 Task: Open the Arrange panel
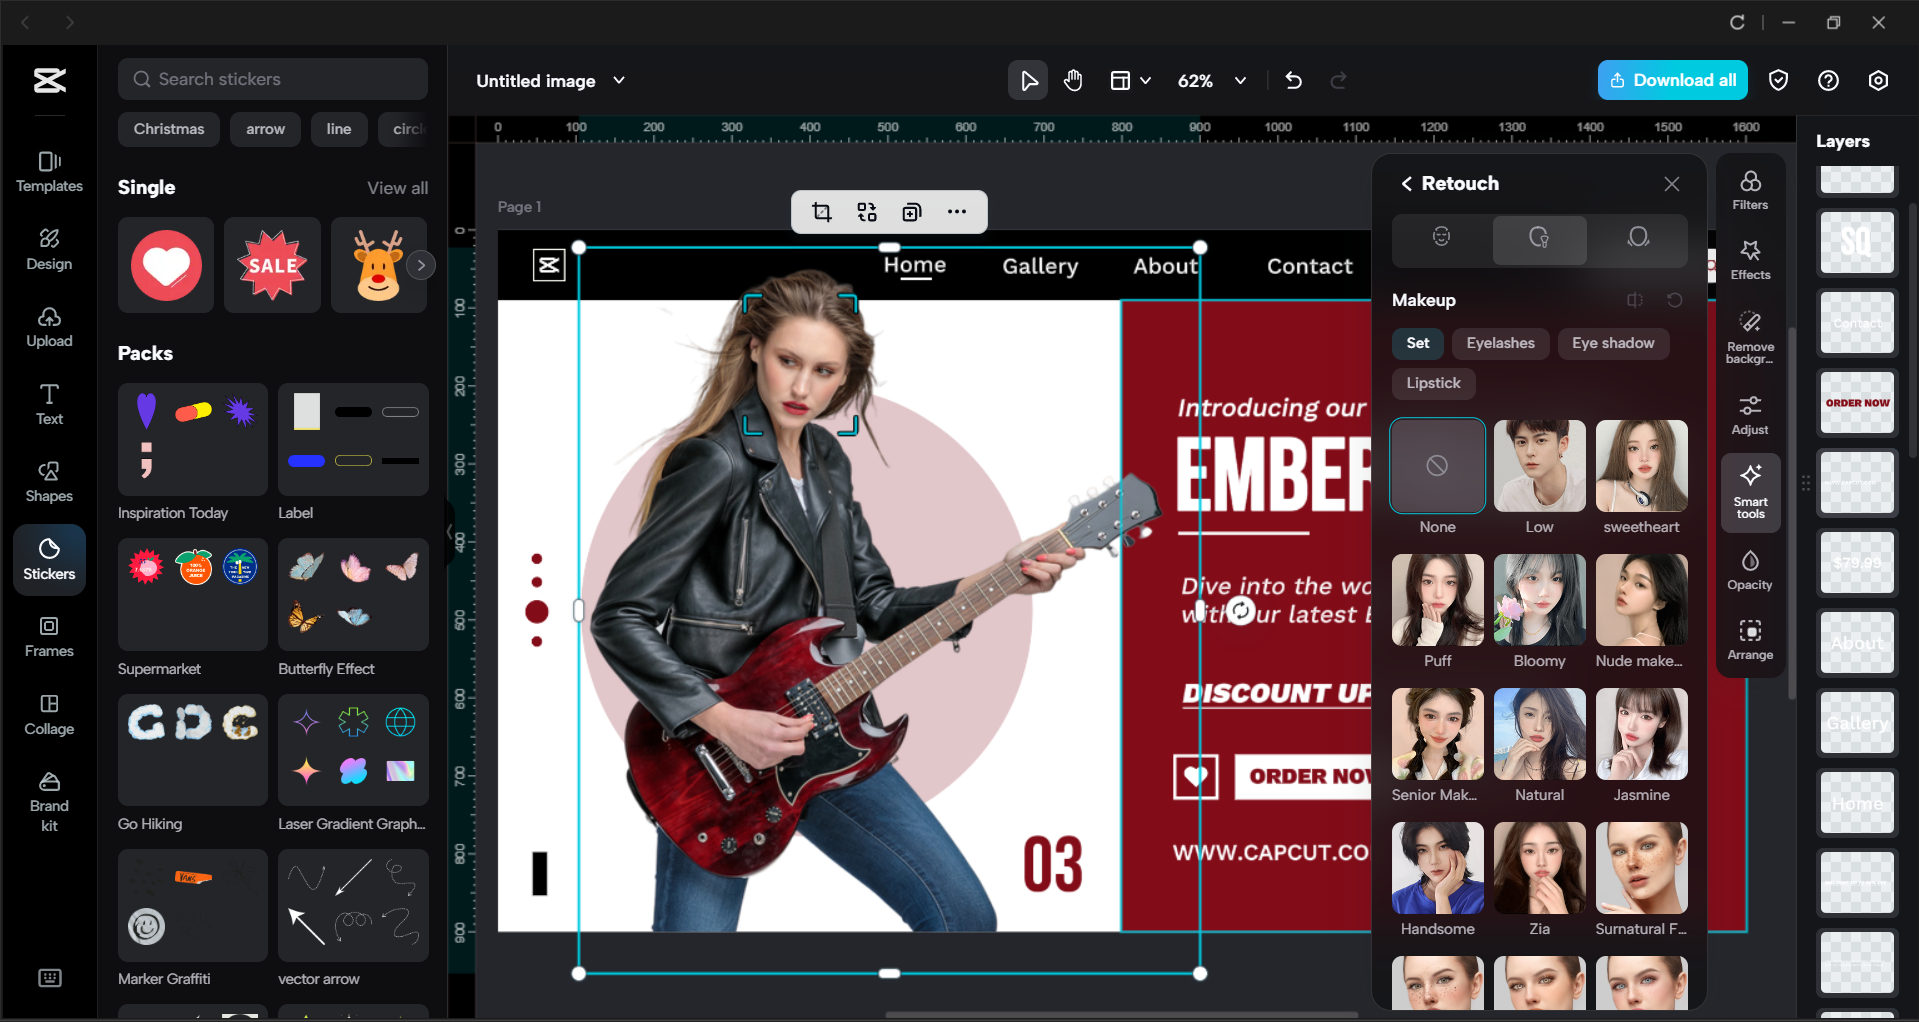click(1749, 640)
